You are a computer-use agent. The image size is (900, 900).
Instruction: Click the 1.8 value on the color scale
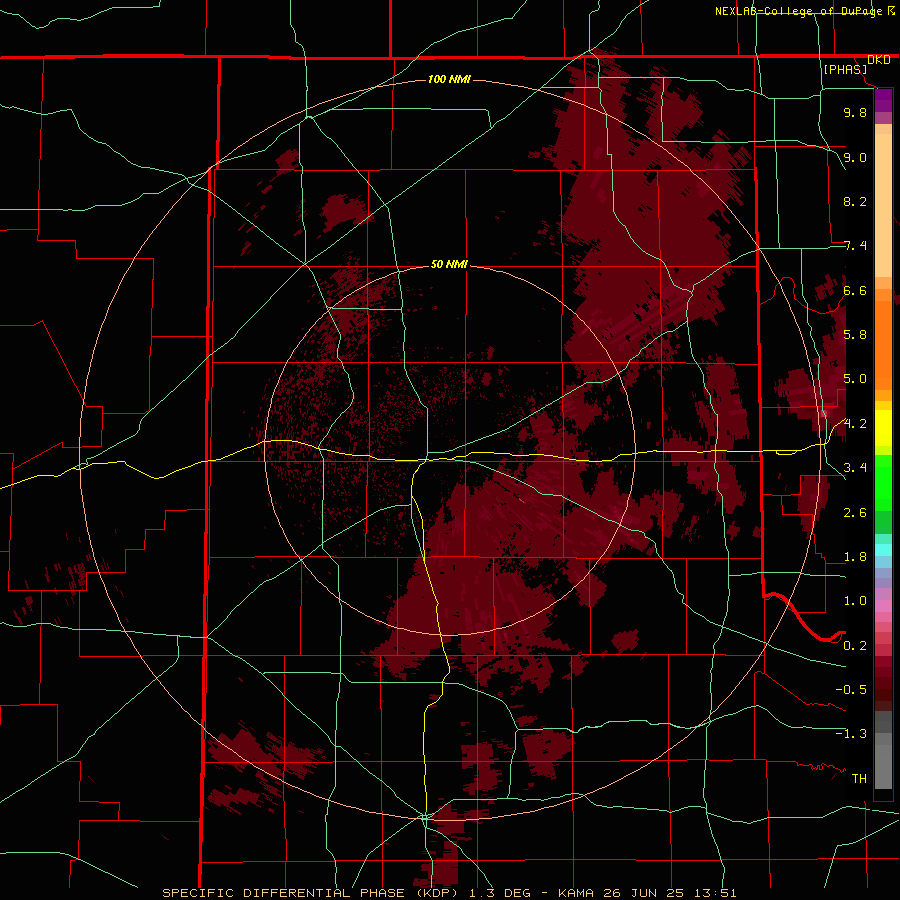point(855,557)
